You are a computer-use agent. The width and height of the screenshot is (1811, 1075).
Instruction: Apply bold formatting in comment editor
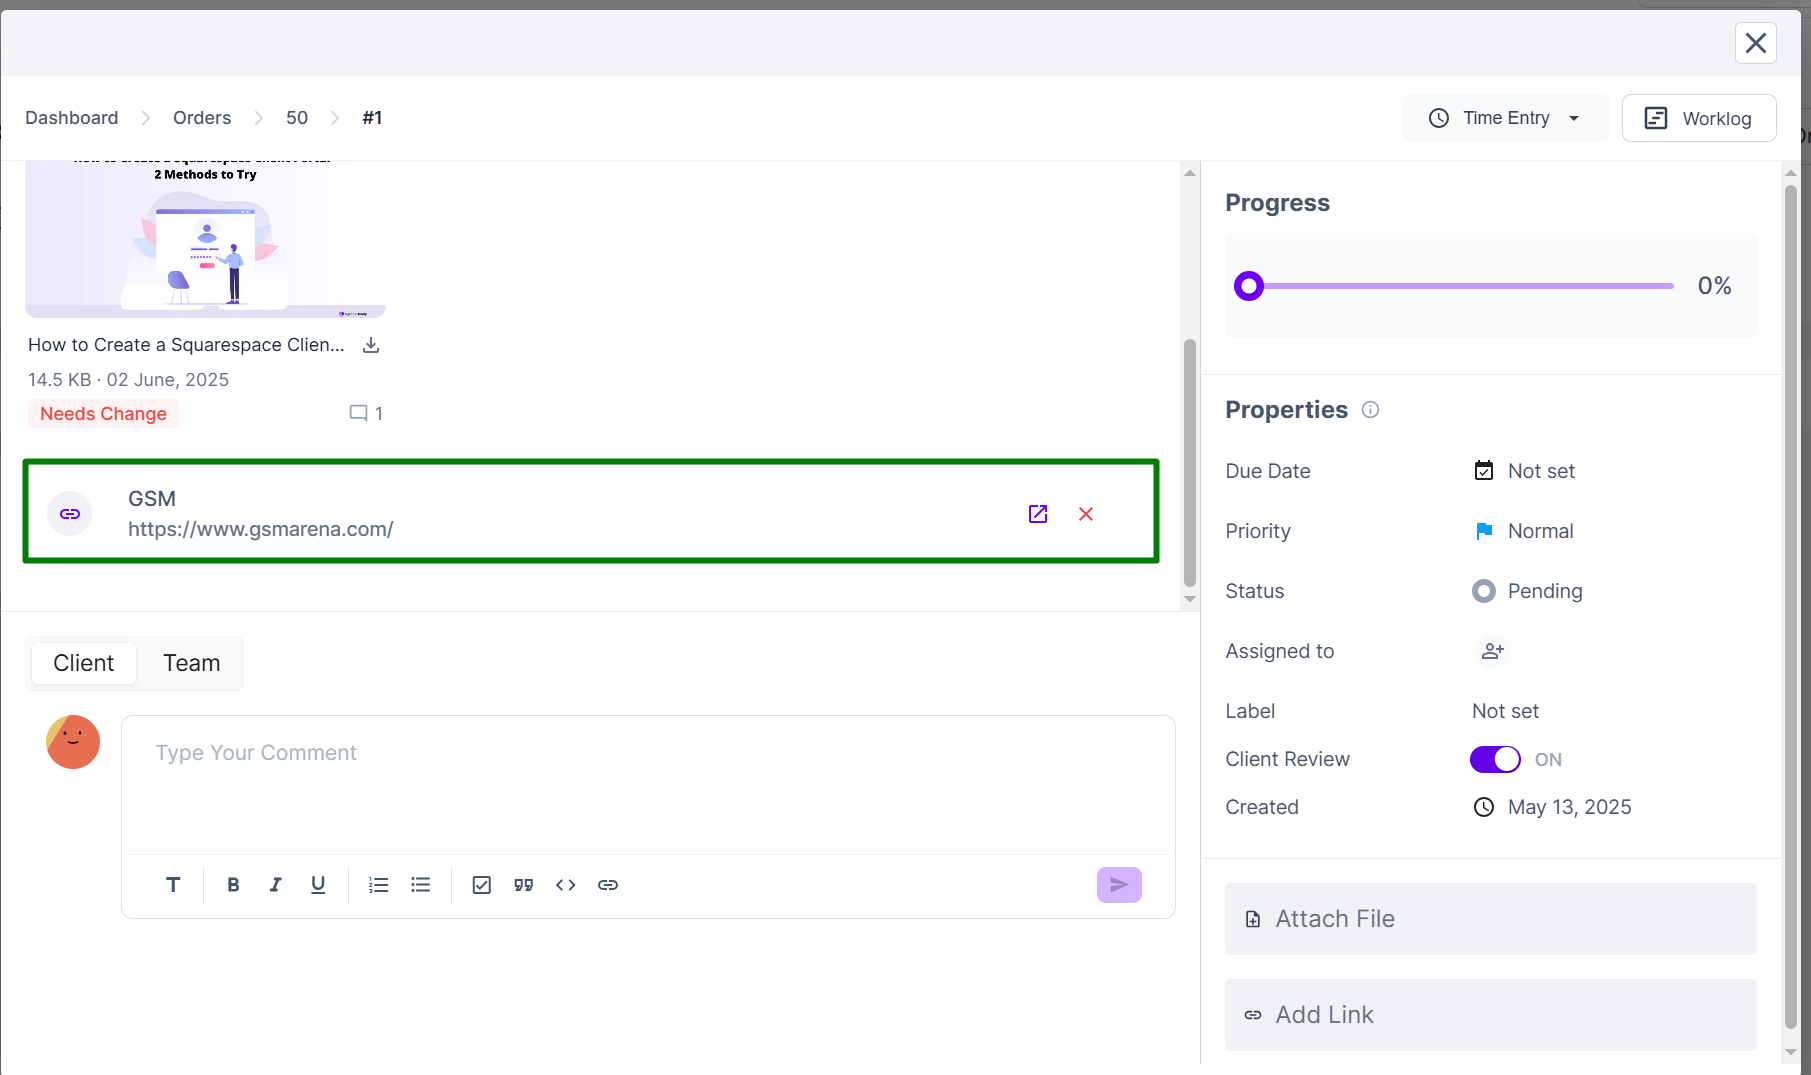233,885
